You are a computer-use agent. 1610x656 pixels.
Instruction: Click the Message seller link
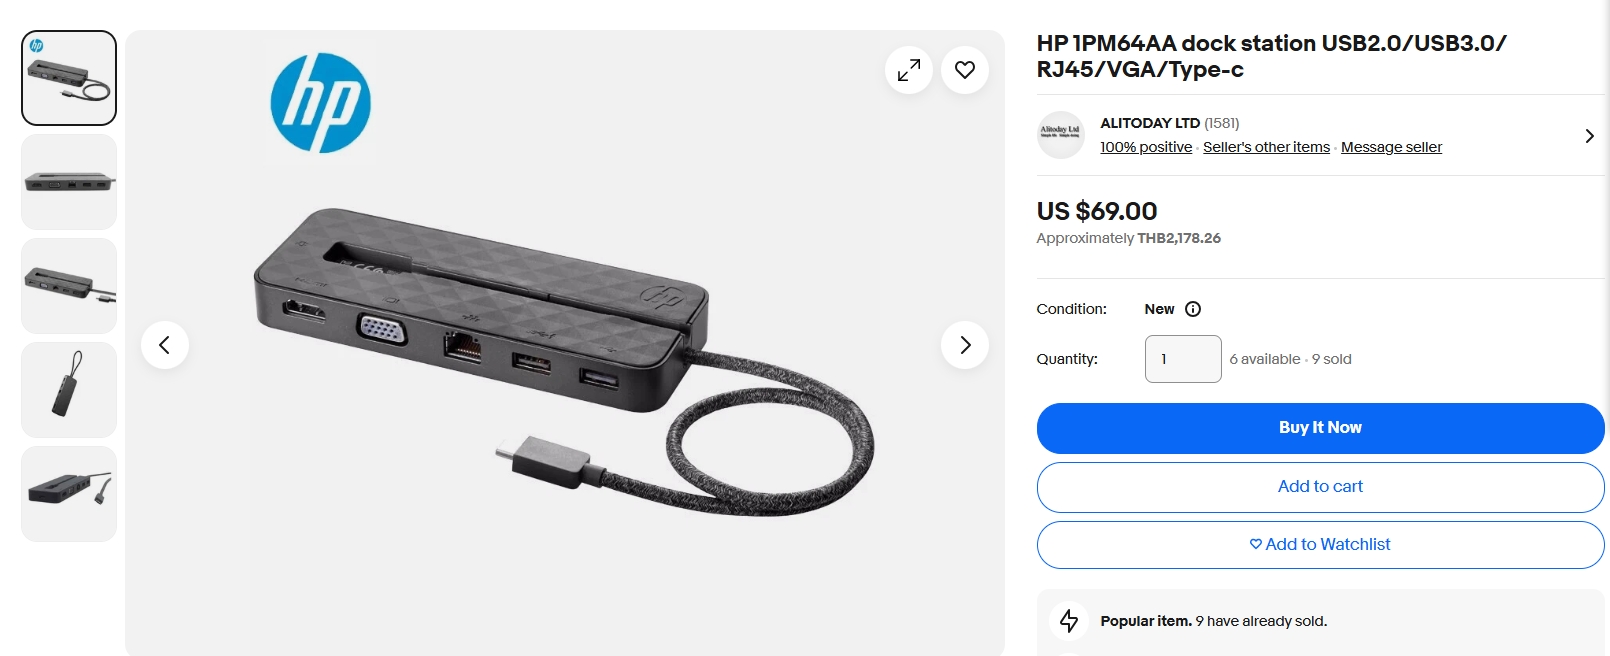pyautogui.click(x=1391, y=147)
